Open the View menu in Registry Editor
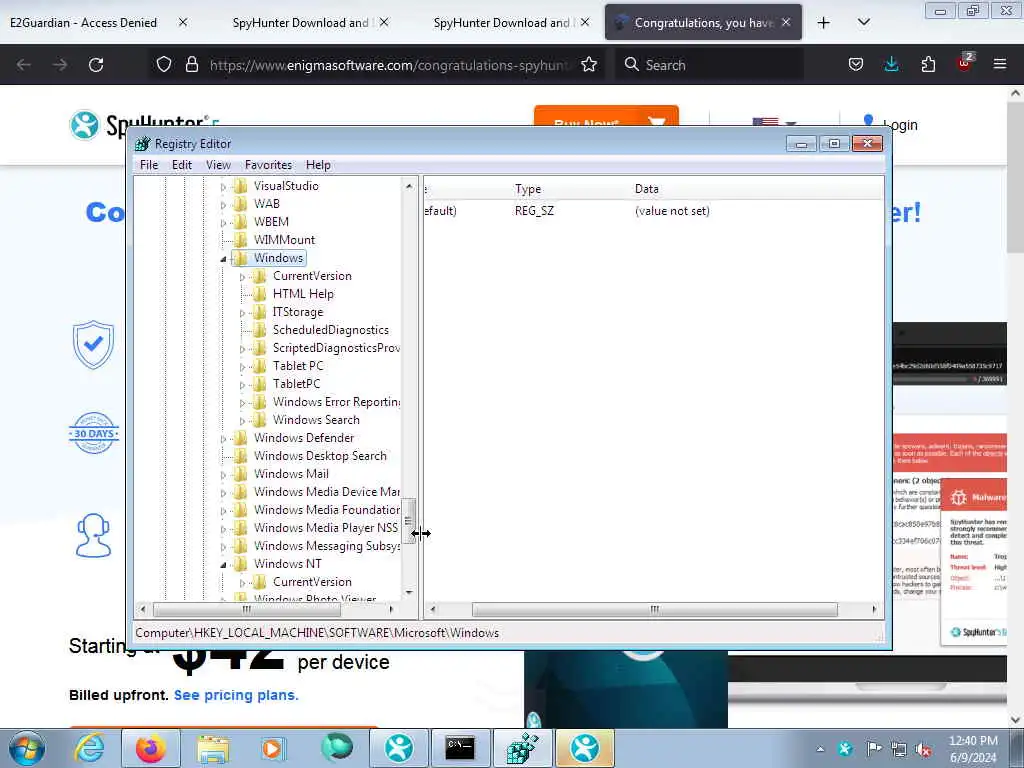Image resolution: width=1024 pixels, height=768 pixels. point(218,165)
